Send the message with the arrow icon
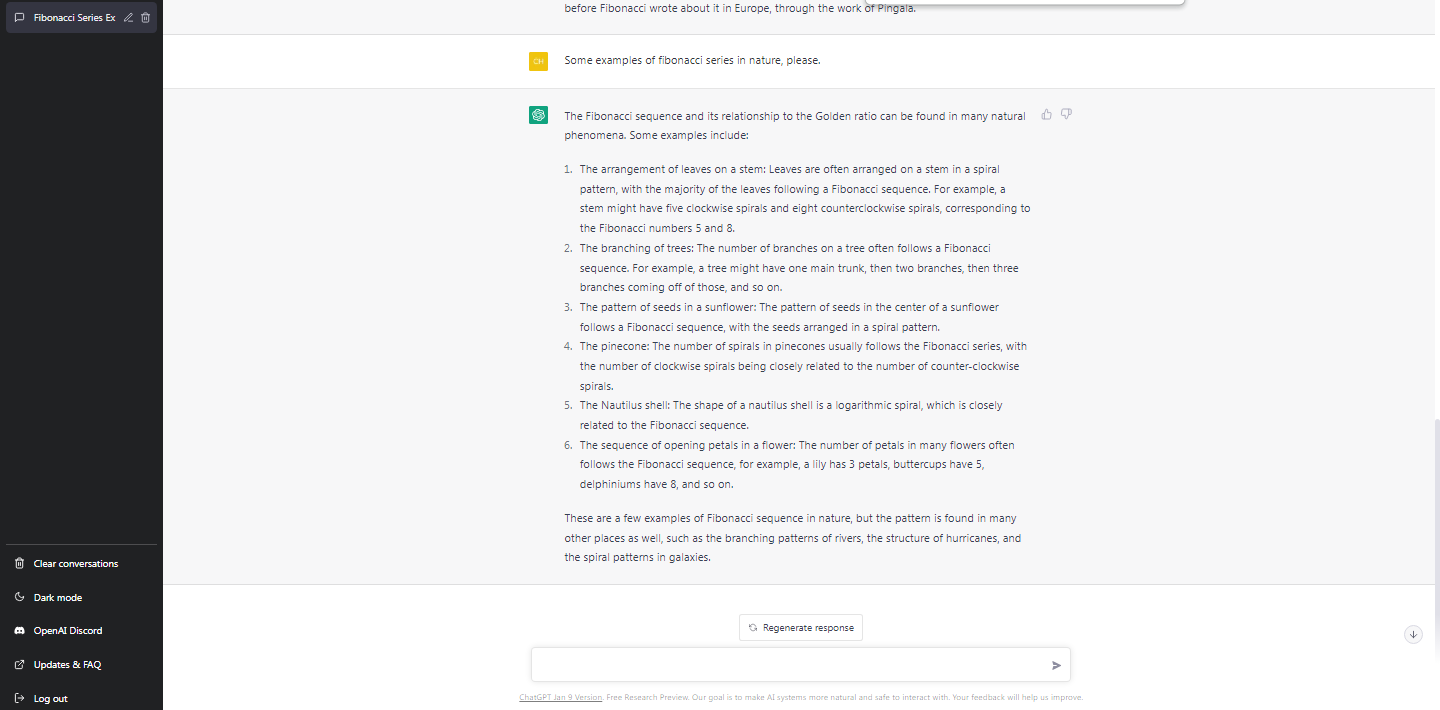Viewport: 1440px width, 710px height. click(1055, 664)
